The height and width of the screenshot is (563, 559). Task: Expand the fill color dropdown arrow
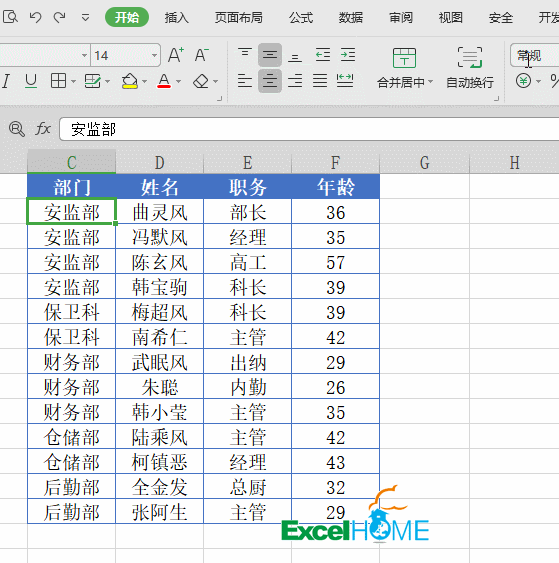[x=144, y=82]
